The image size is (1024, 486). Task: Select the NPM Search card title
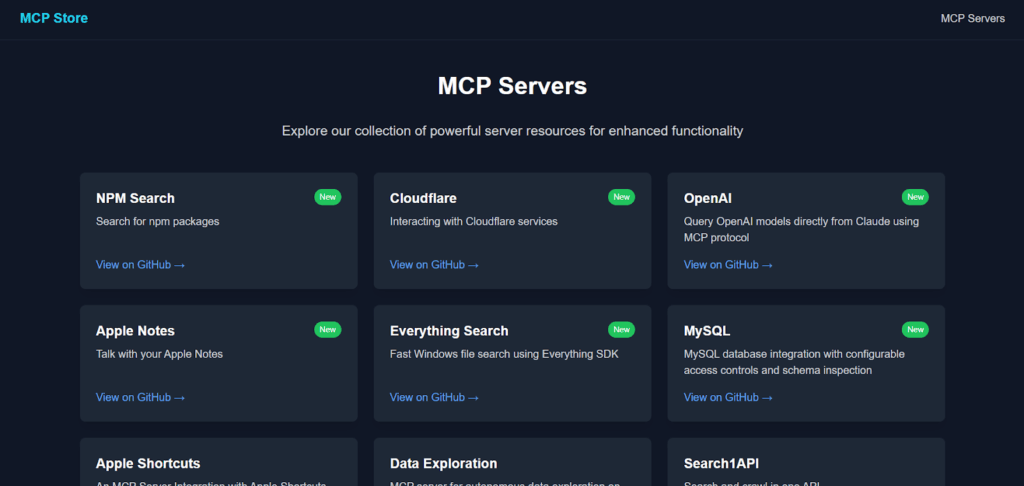(135, 199)
